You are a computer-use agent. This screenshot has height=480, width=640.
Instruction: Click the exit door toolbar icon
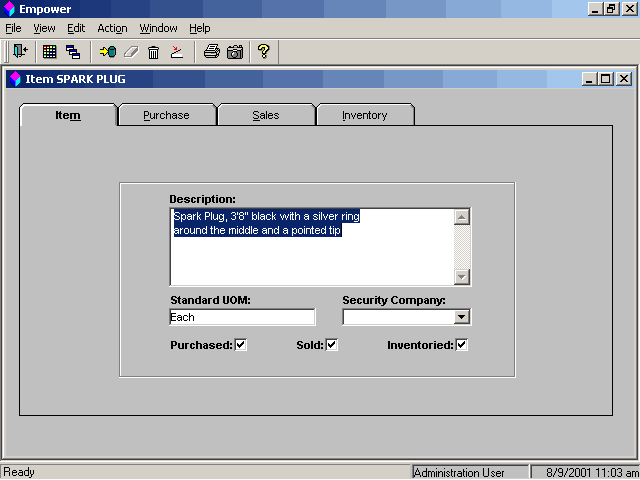point(20,51)
